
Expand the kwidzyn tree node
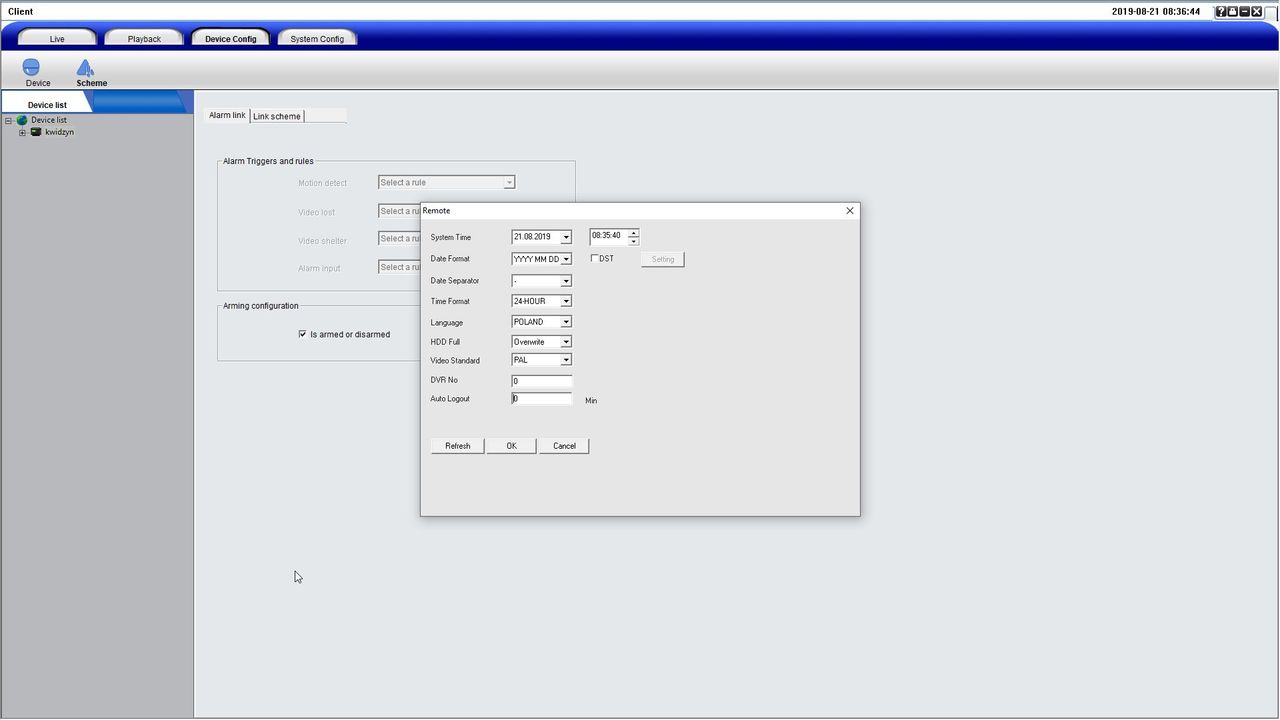(22, 132)
